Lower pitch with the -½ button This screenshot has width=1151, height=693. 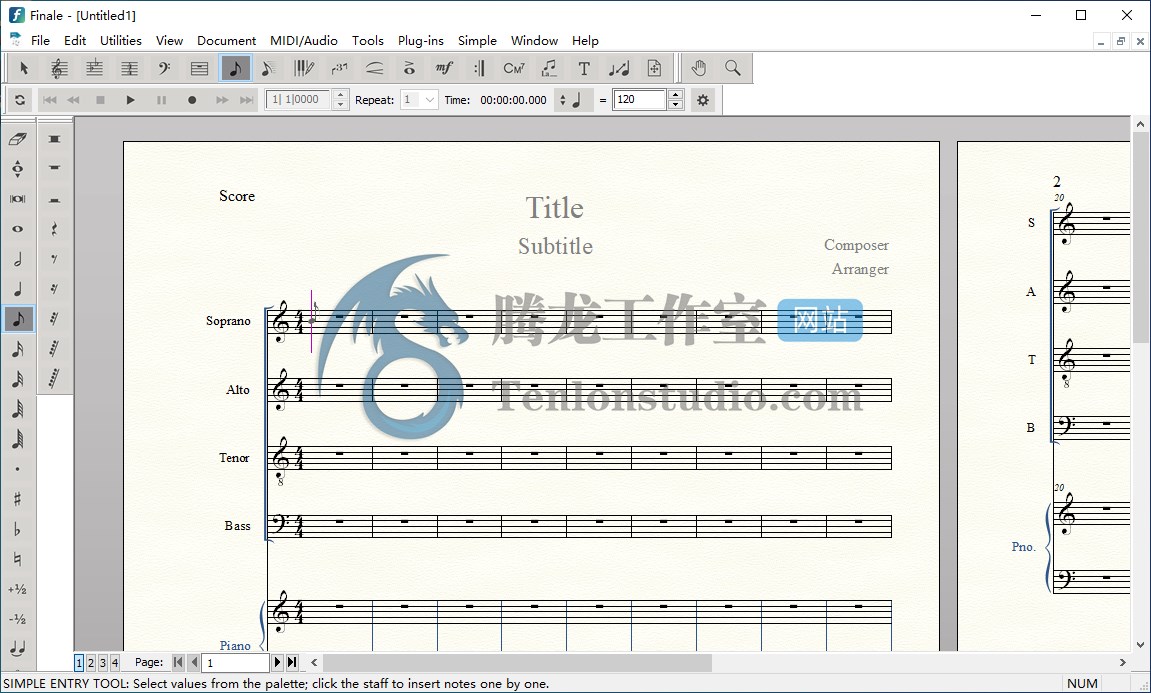point(18,620)
